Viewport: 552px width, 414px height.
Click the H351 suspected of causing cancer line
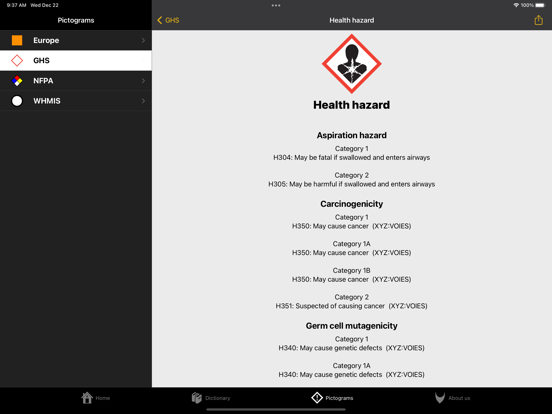point(352,306)
